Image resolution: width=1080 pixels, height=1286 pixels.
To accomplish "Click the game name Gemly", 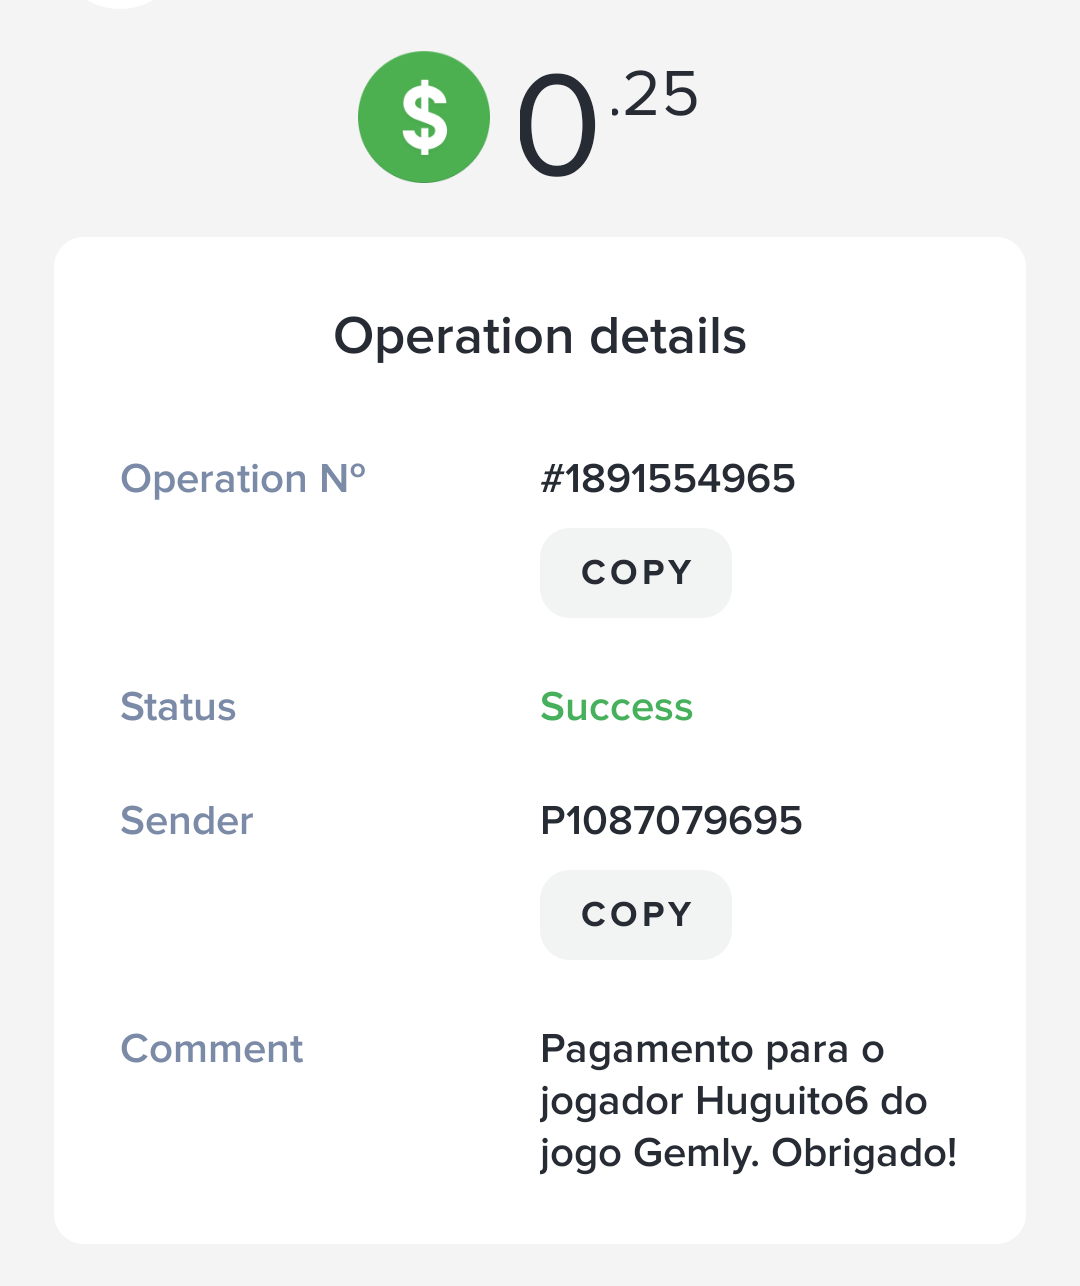I will 695,1153.
